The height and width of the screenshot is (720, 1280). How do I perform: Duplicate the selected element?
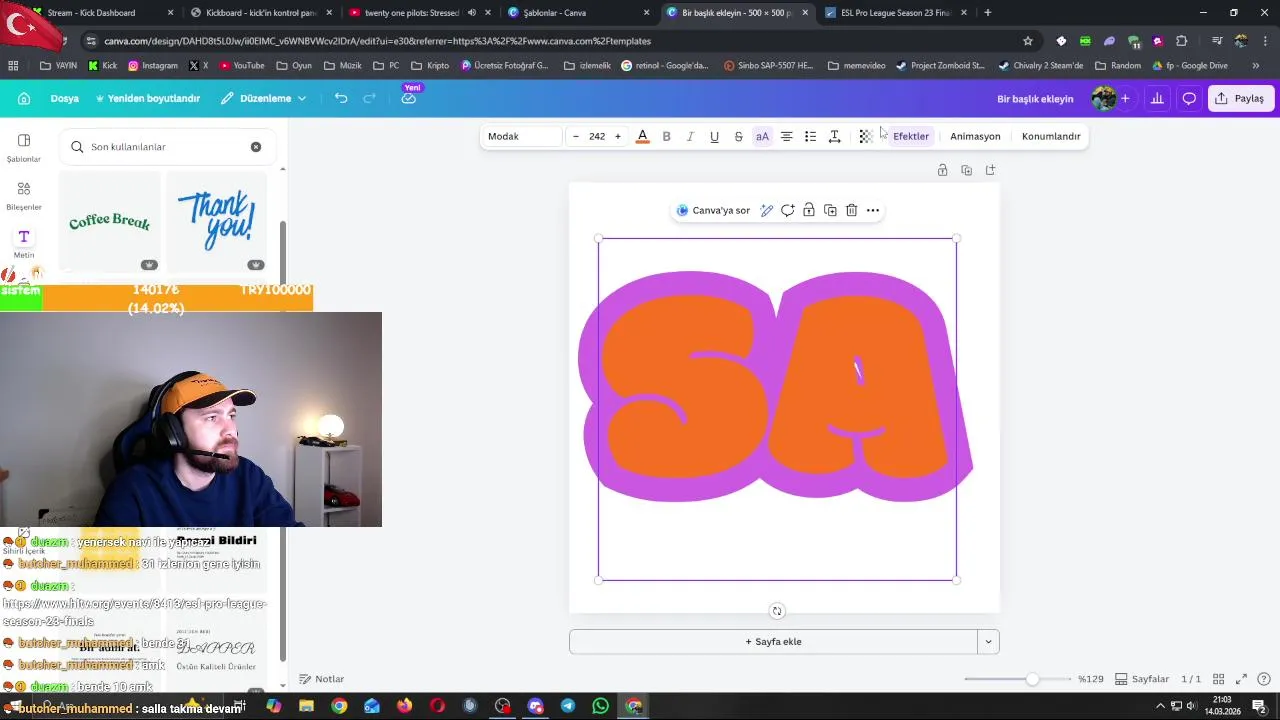830,210
